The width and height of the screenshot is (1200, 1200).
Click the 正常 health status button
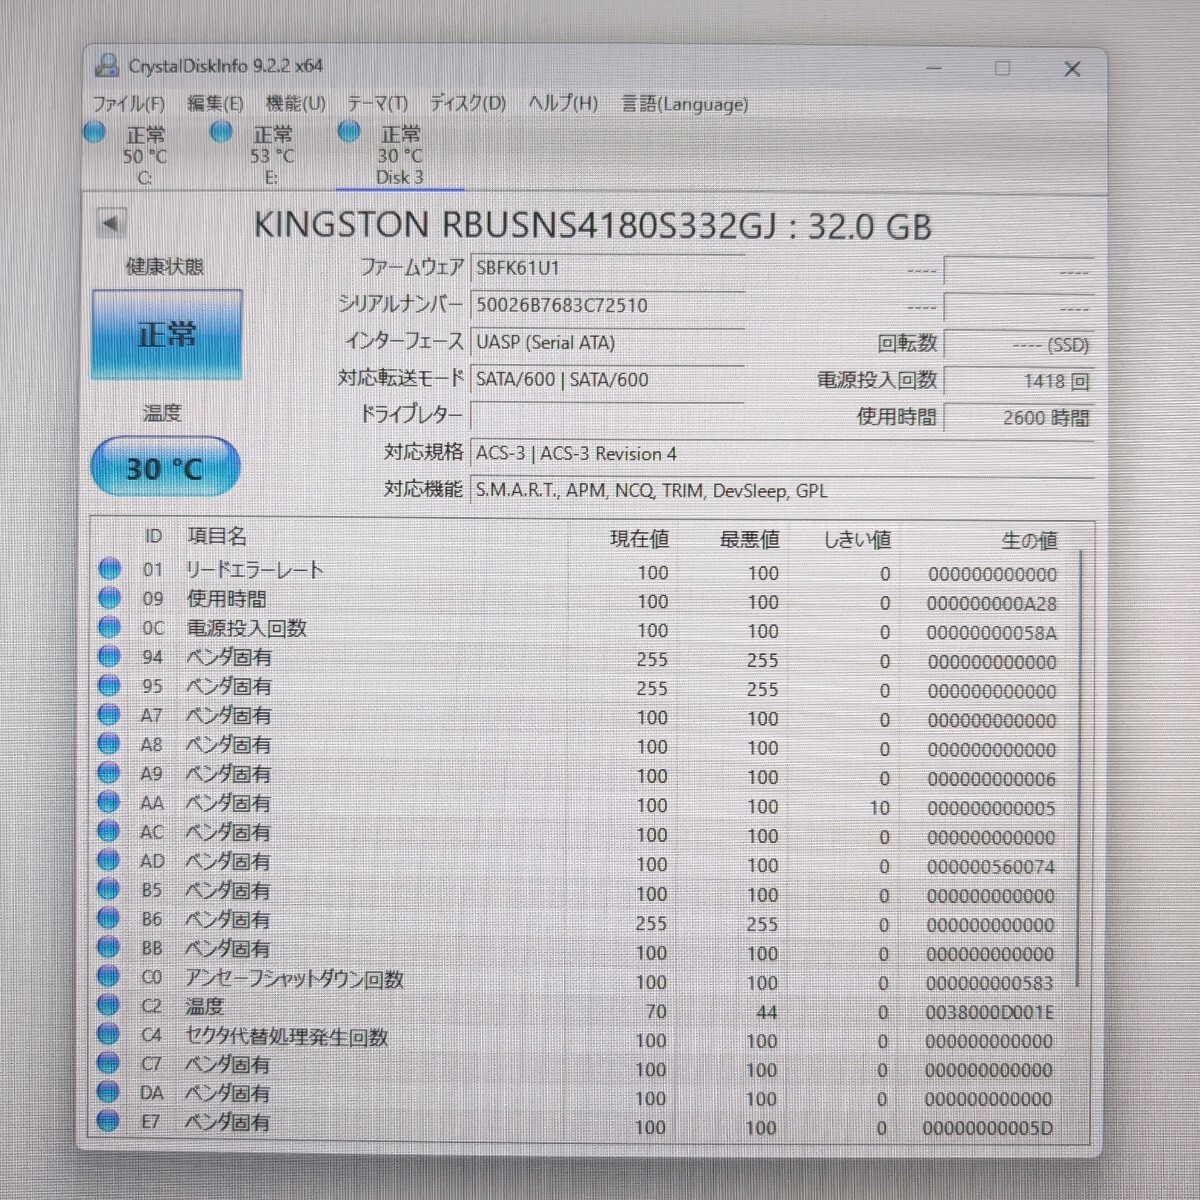pos(167,334)
